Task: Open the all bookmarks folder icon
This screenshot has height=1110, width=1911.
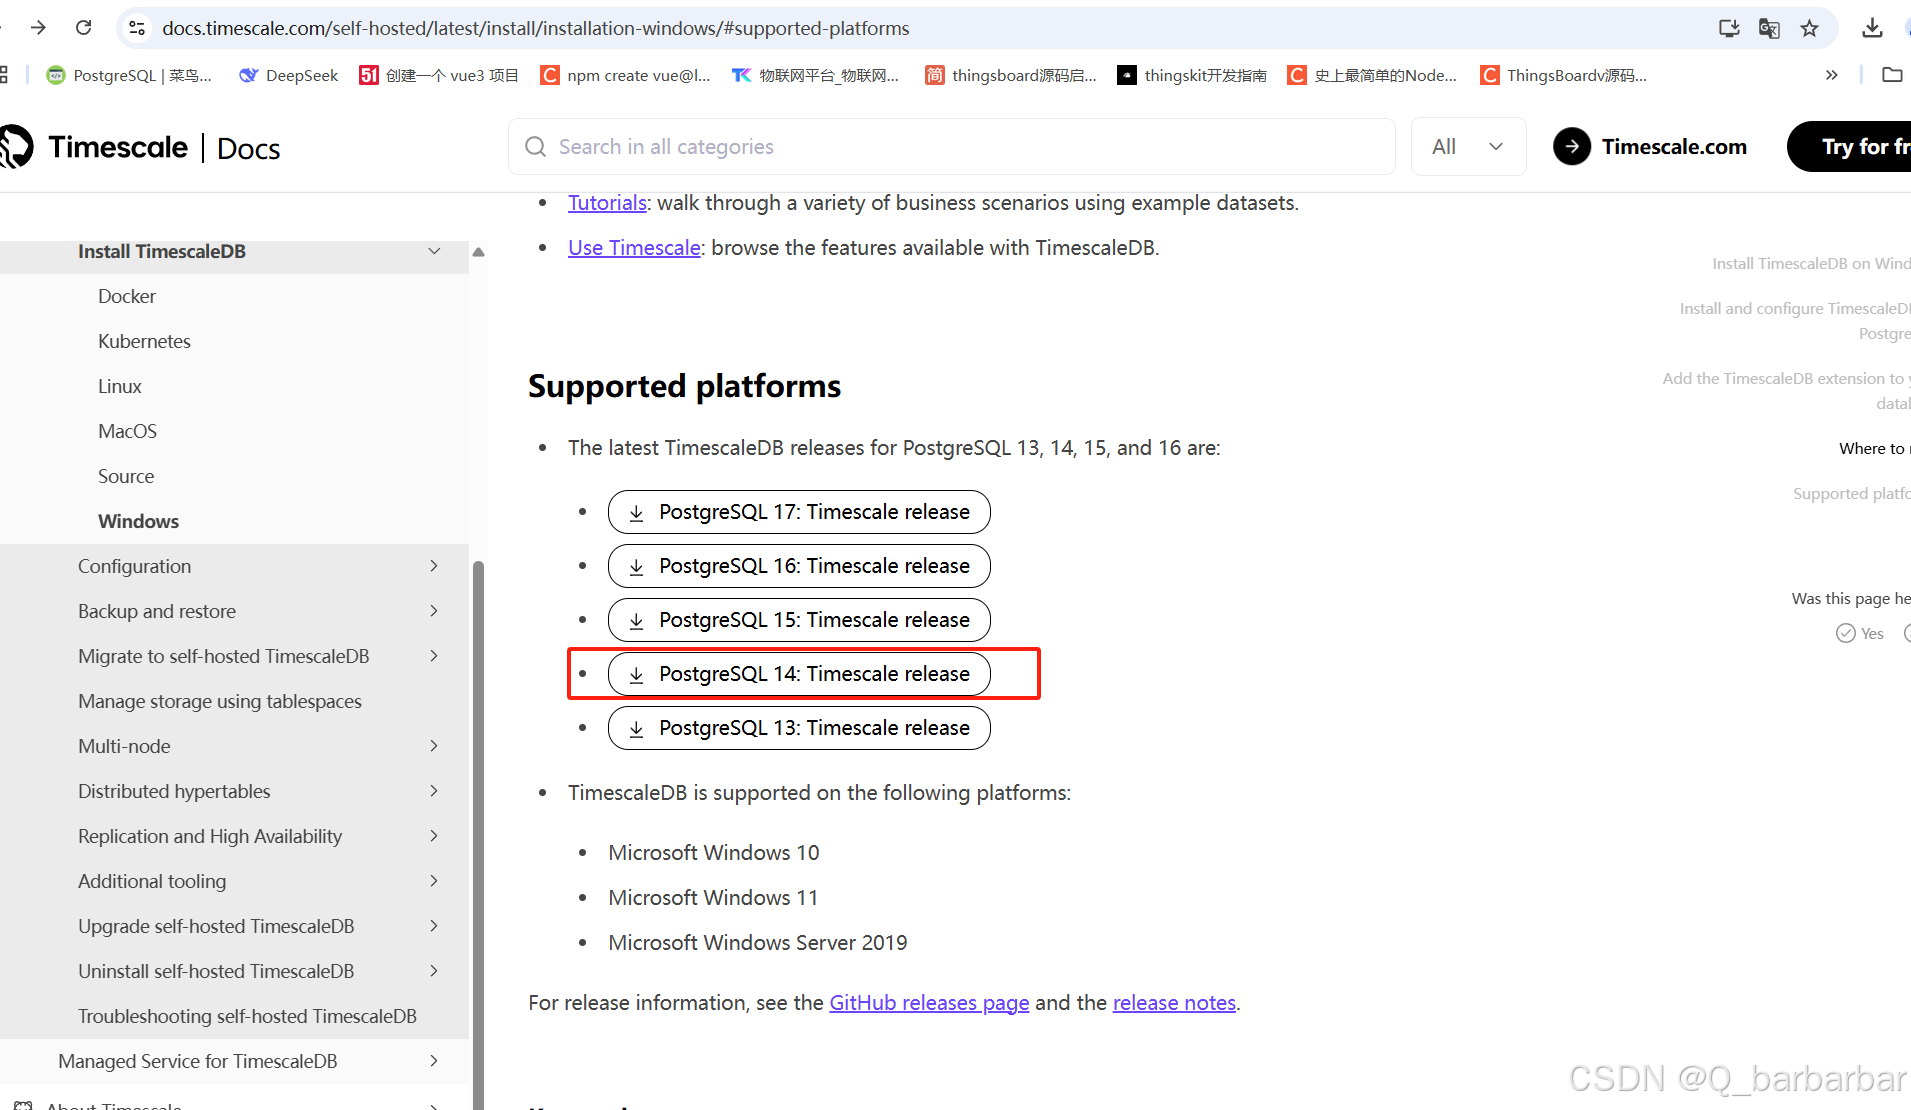Action: click(x=1892, y=75)
